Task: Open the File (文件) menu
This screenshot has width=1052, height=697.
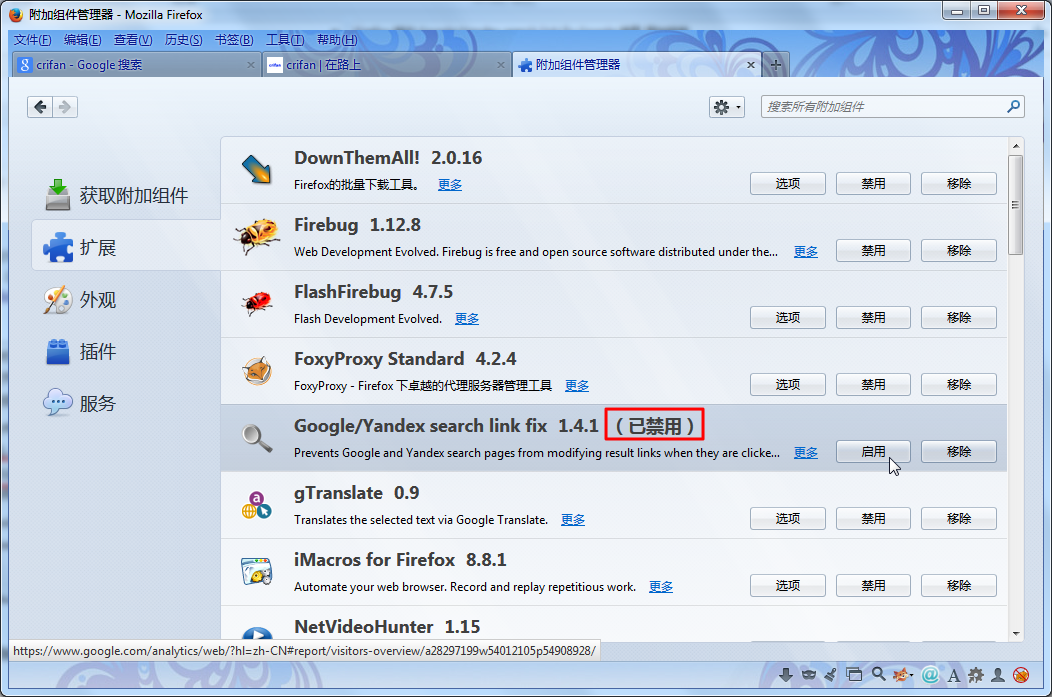Action: tap(32, 40)
